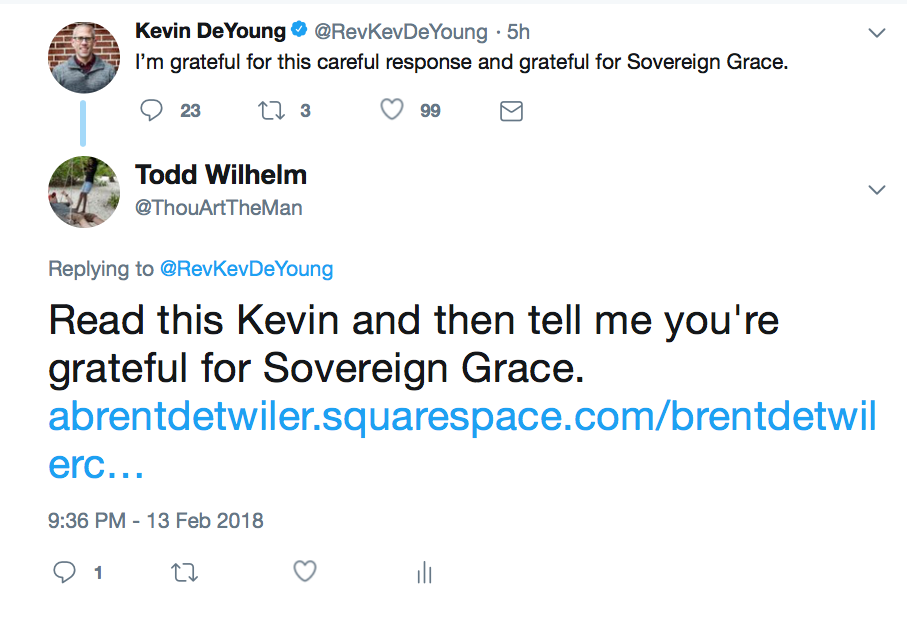This screenshot has height=624, width=907.
Task: Click @RevKevDeYoung in Replying to line
Action: (x=246, y=269)
